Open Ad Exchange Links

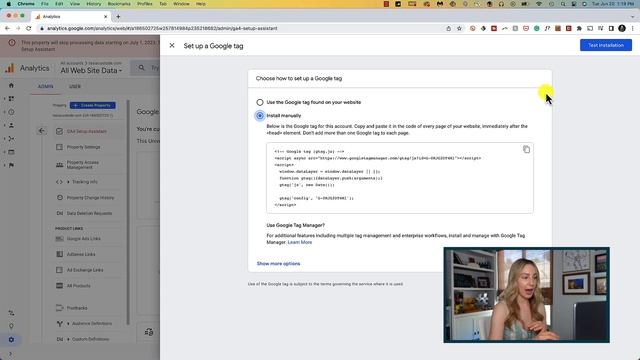(x=85, y=270)
